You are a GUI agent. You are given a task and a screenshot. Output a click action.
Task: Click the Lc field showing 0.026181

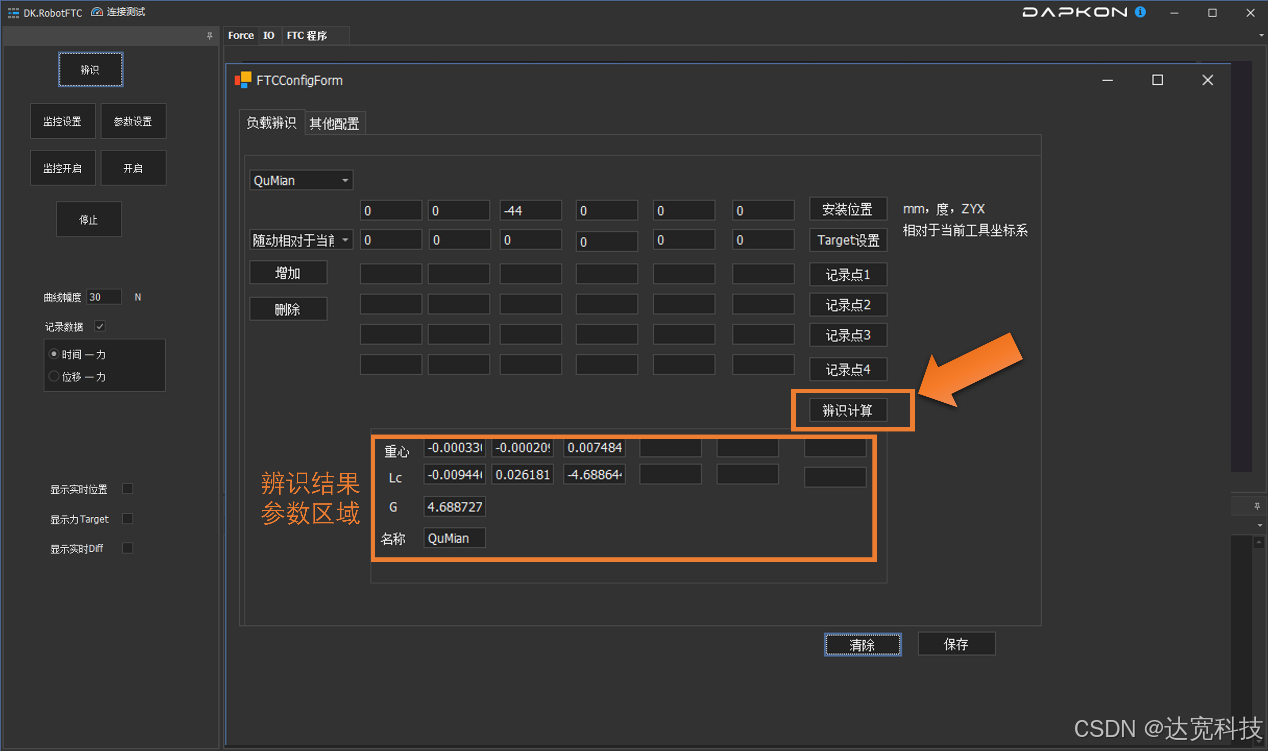click(x=523, y=474)
